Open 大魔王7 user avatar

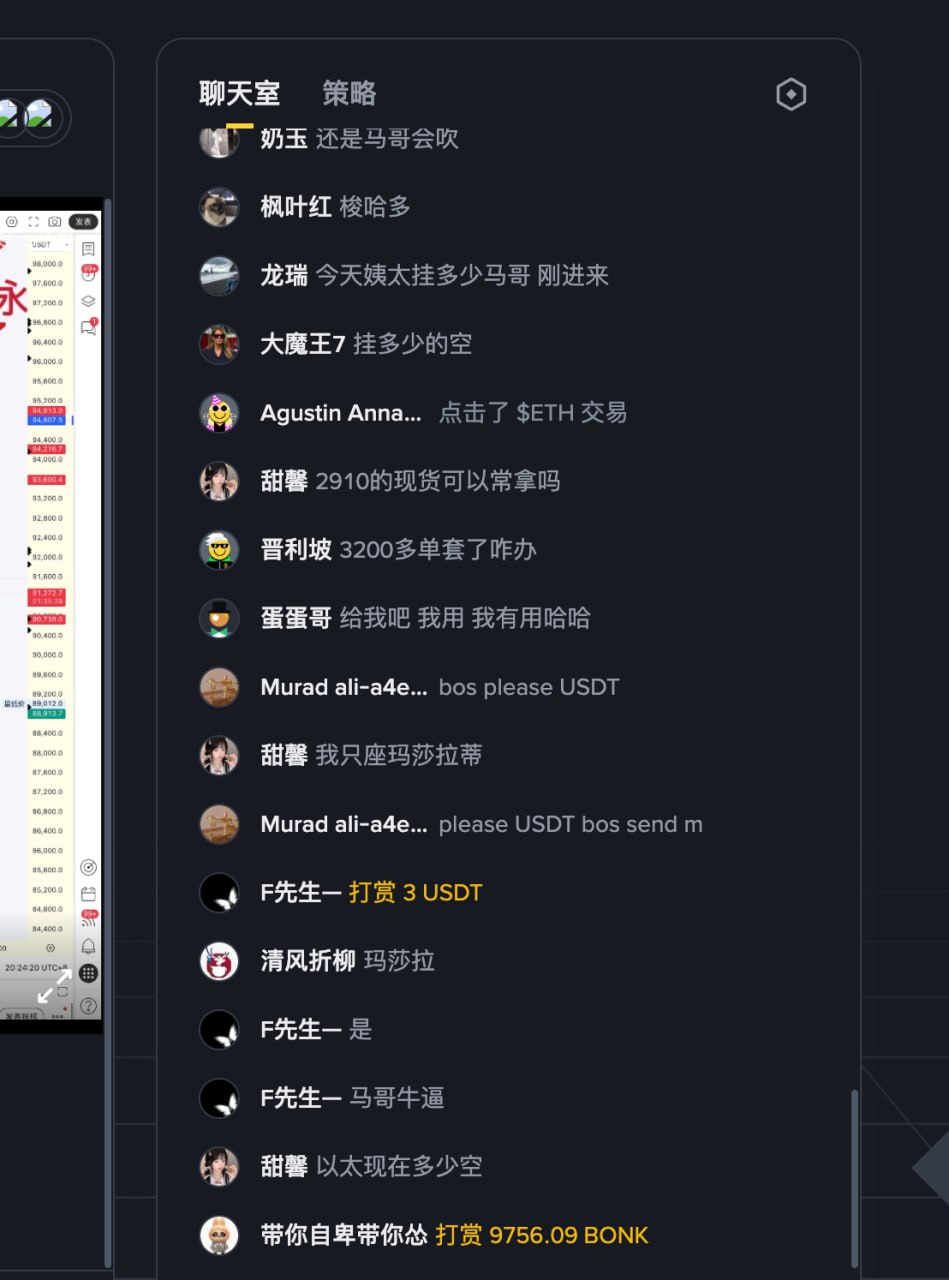[219, 344]
